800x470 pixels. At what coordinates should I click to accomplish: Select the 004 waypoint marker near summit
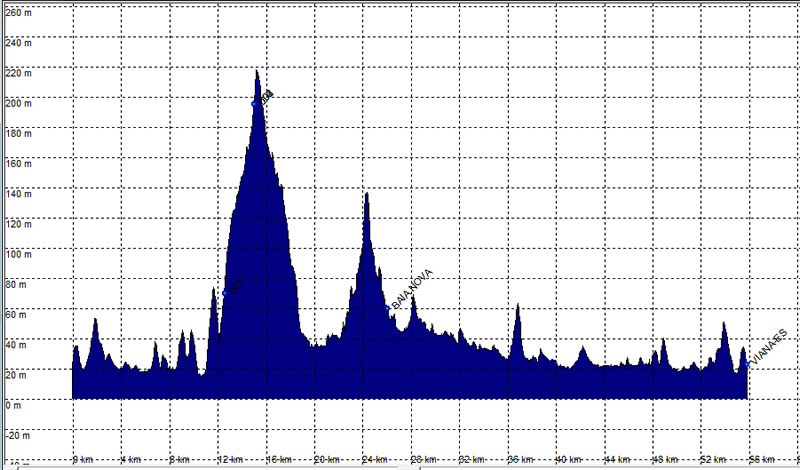click(x=254, y=104)
